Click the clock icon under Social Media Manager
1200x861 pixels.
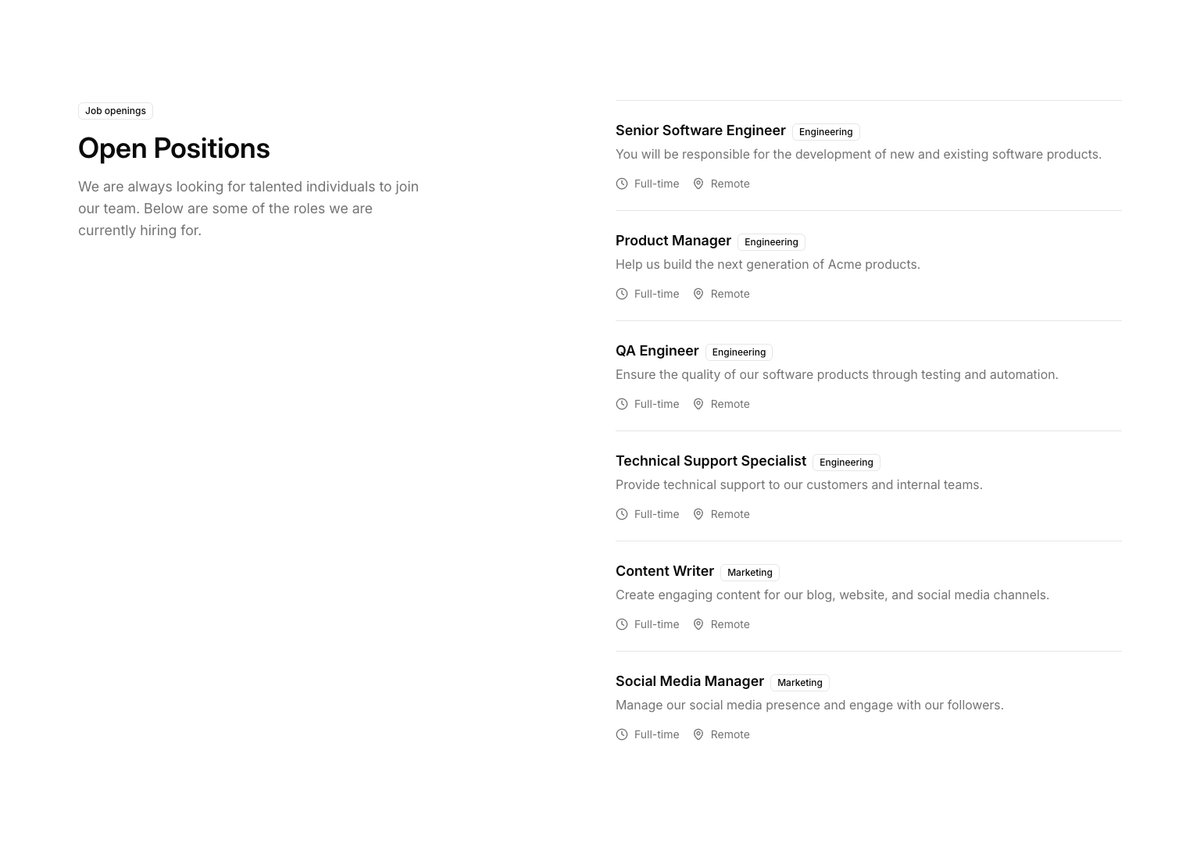pos(622,734)
